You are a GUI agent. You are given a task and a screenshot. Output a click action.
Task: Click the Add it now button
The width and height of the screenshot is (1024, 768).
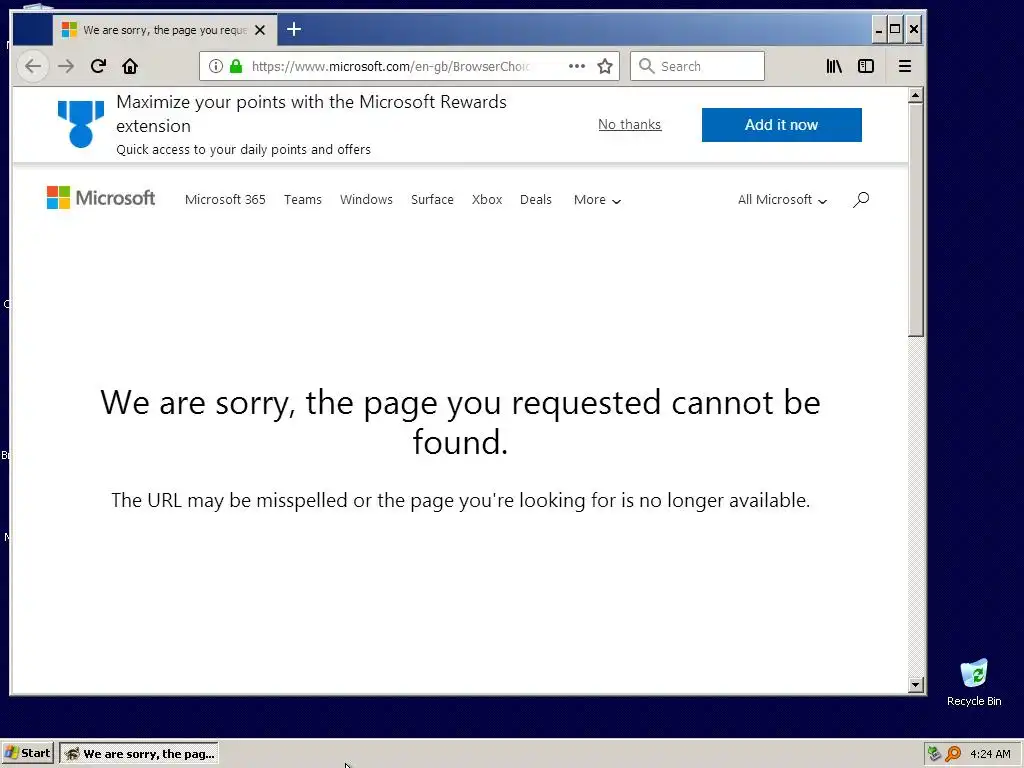pos(782,125)
